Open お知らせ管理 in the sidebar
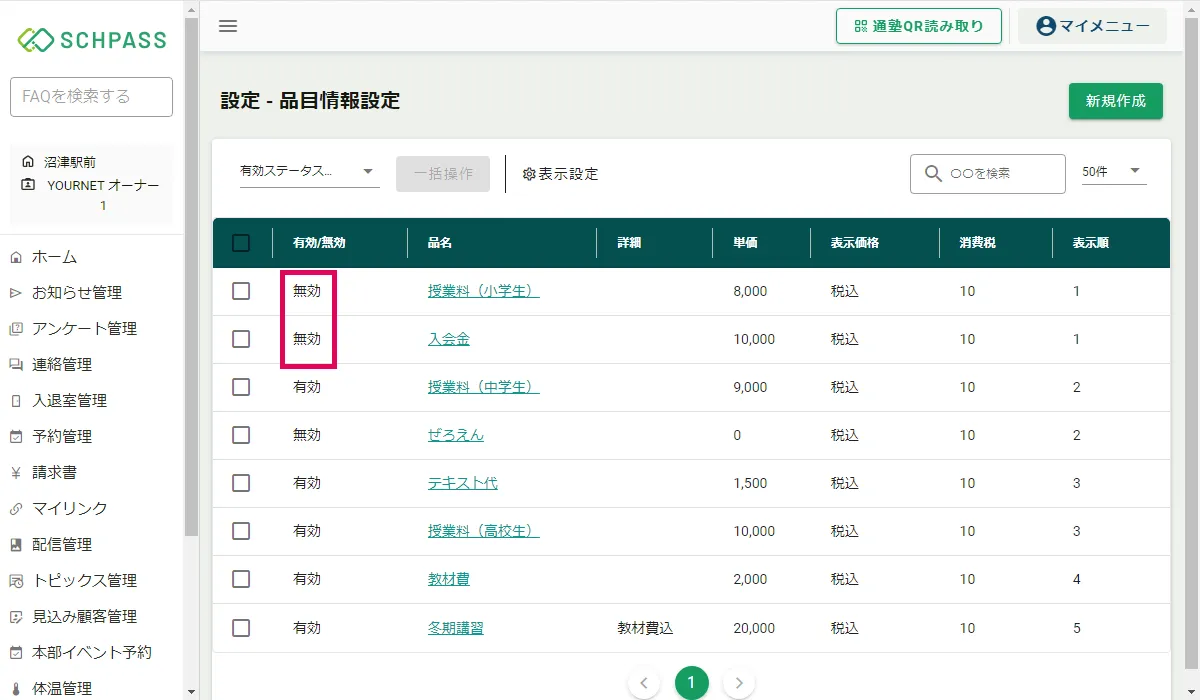 pyautogui.click(x=77, y=293)
